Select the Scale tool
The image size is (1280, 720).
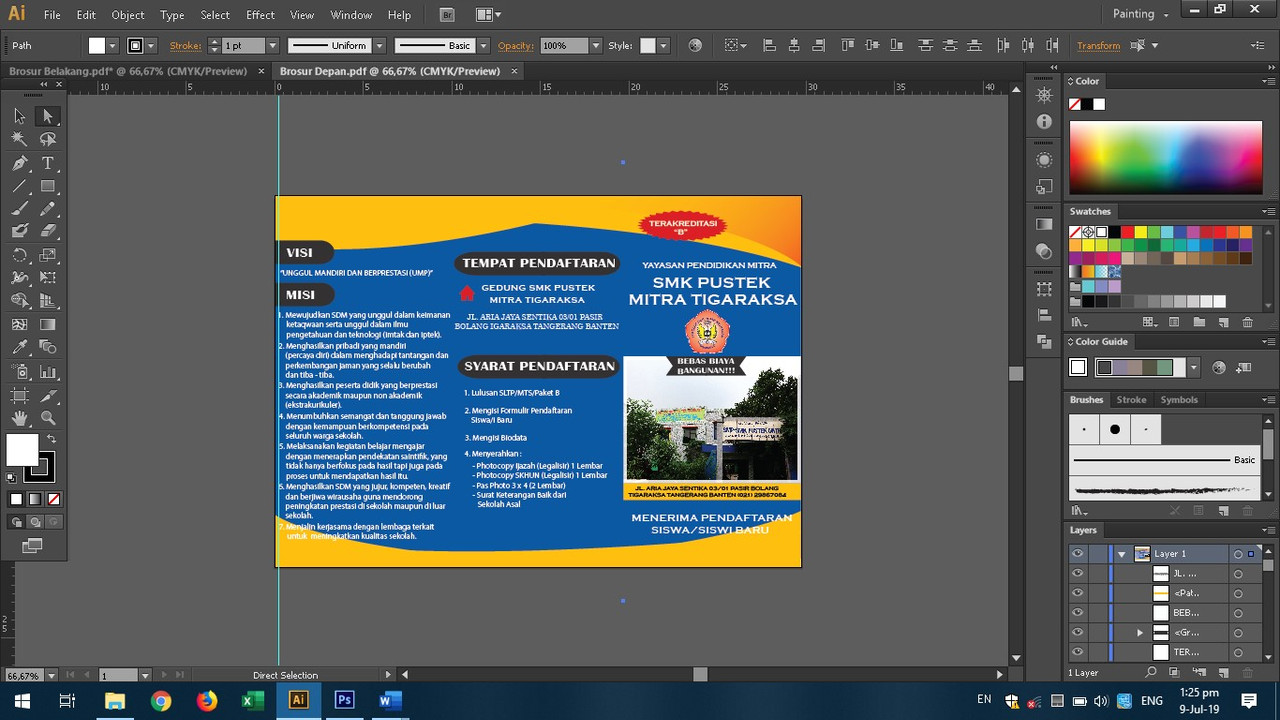[47, 255]
